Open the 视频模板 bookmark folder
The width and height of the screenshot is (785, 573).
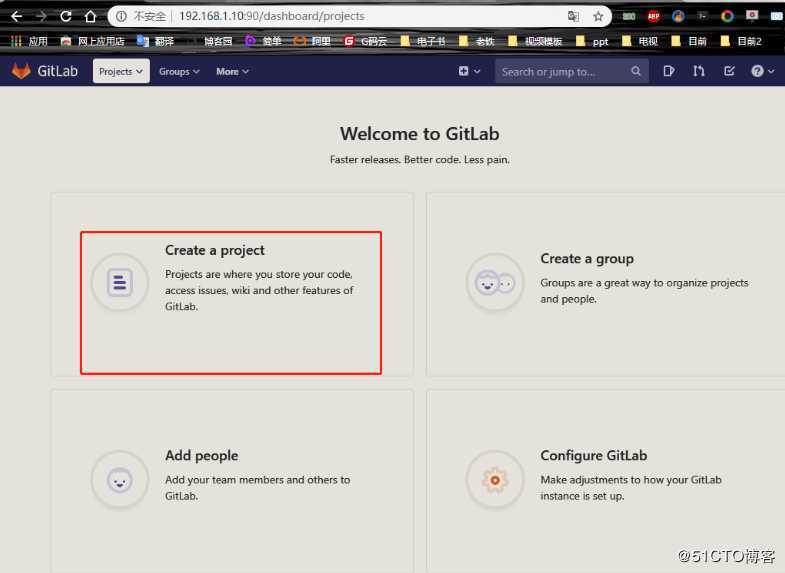(535, 41)
